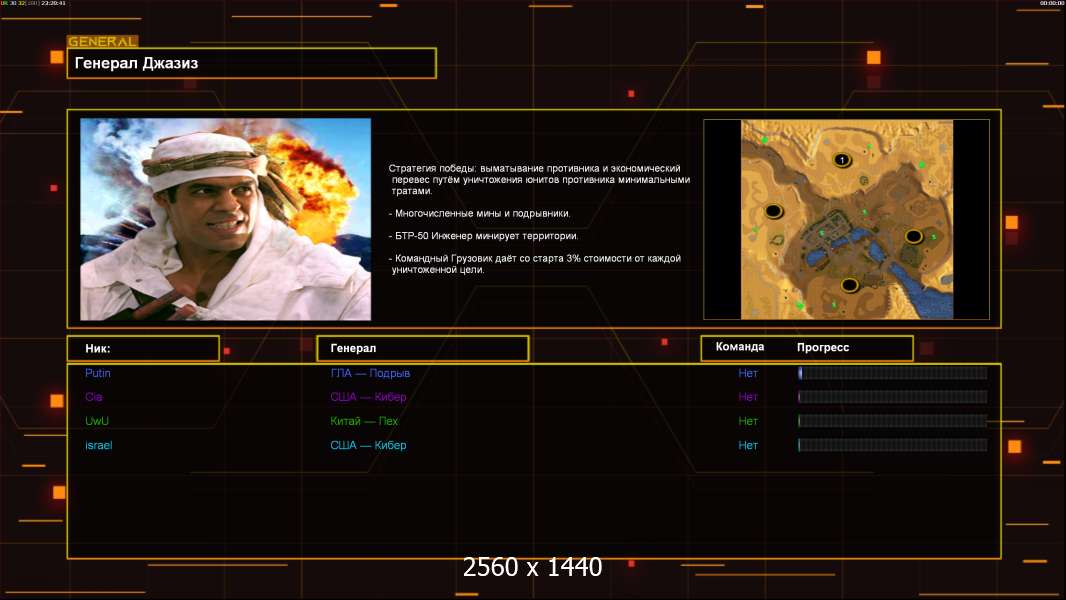Select player nickname 'israel'
The image size is (1066, 600).
coord(99,445)
